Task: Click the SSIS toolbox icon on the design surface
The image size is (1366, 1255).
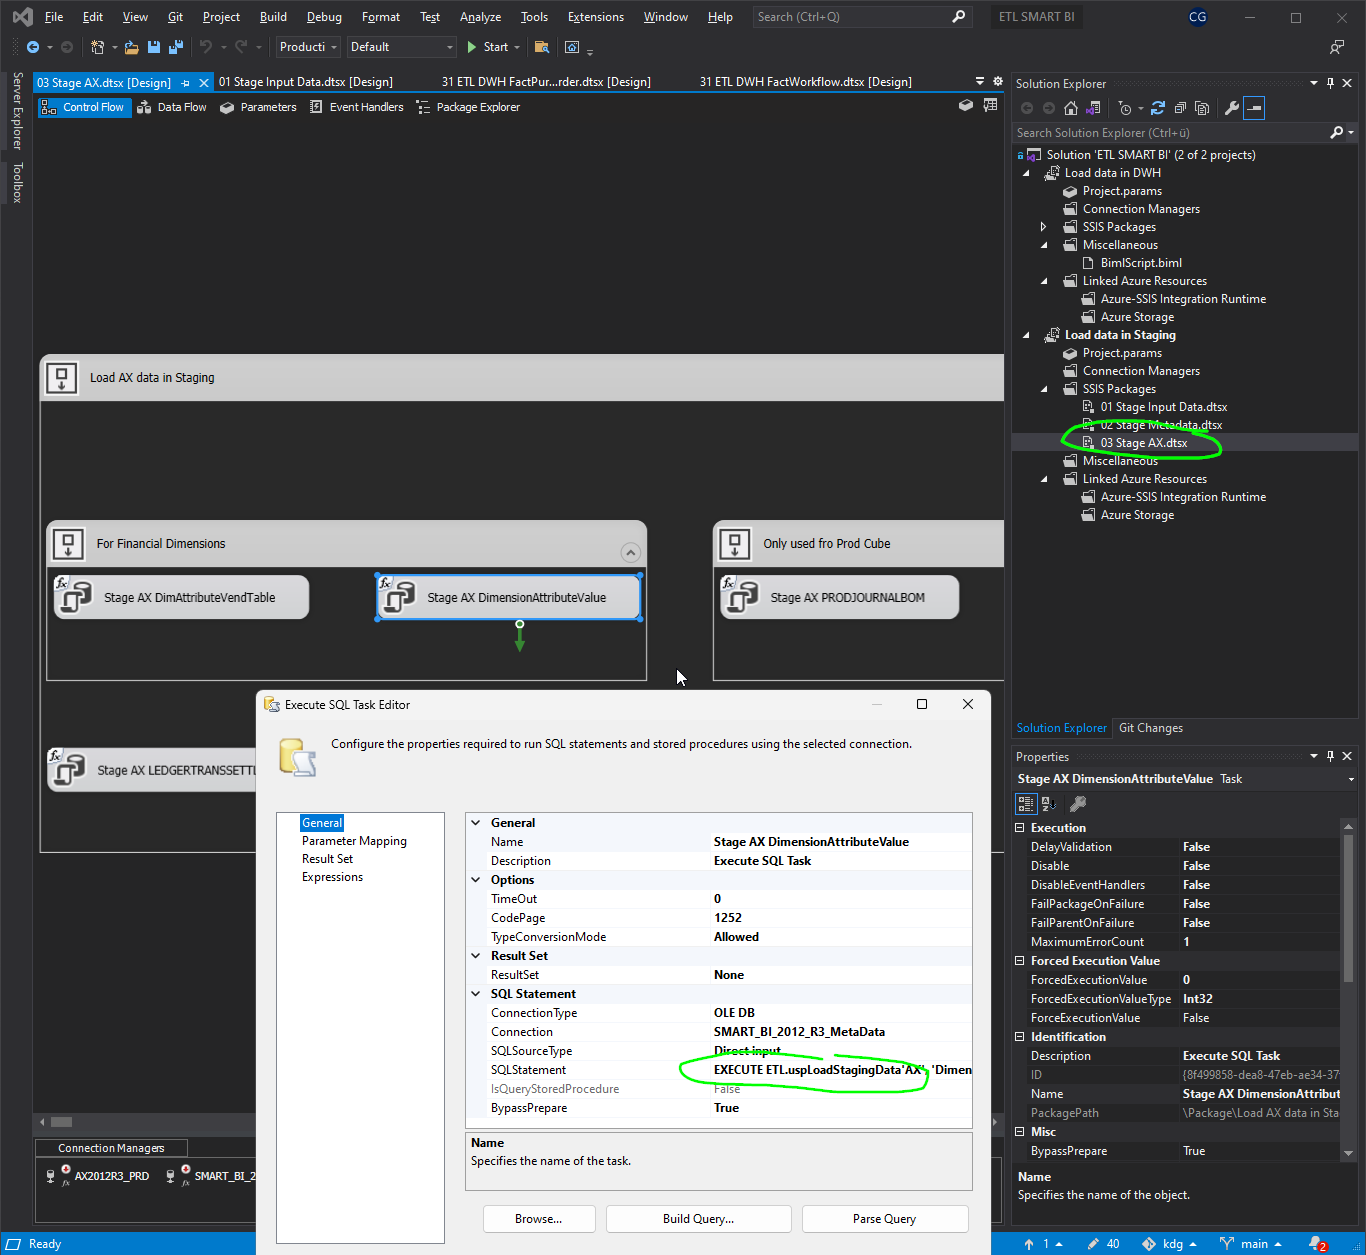Action: click(x=990, y=105)
